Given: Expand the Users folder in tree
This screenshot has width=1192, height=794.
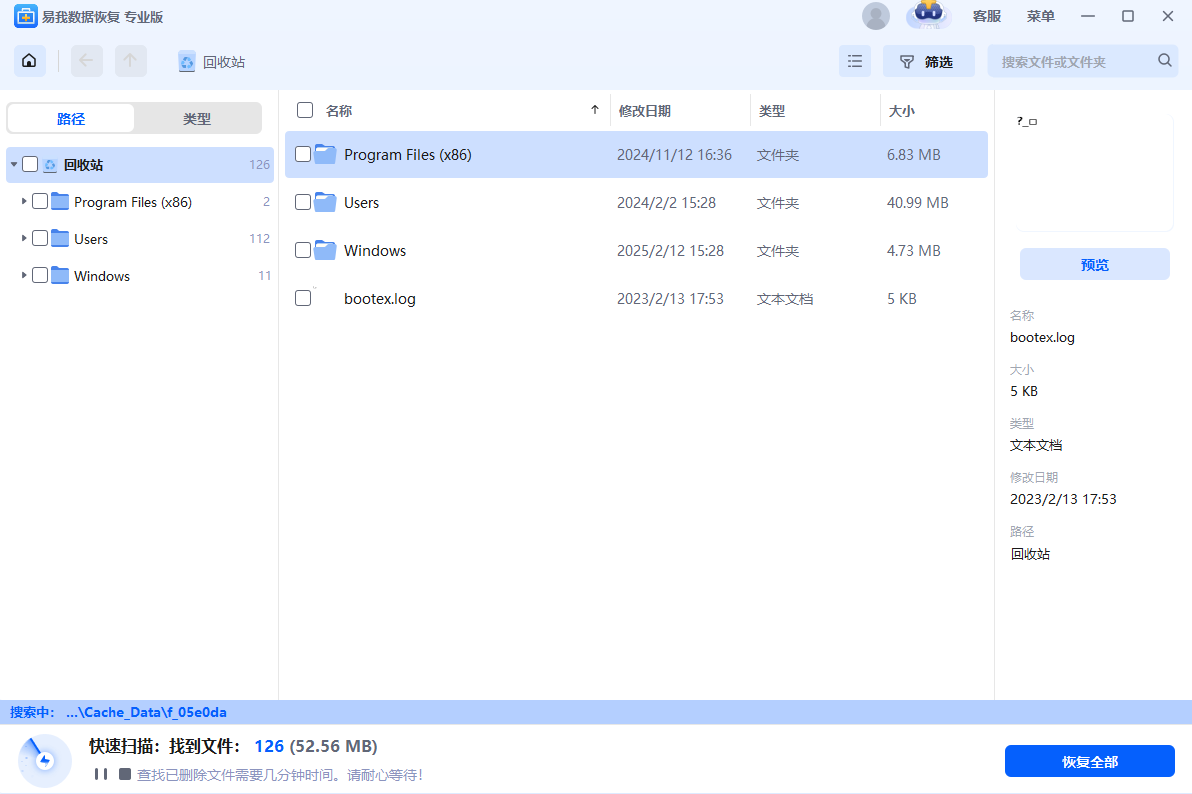Looking at the screenshot, I should click(x=24, y=239).
